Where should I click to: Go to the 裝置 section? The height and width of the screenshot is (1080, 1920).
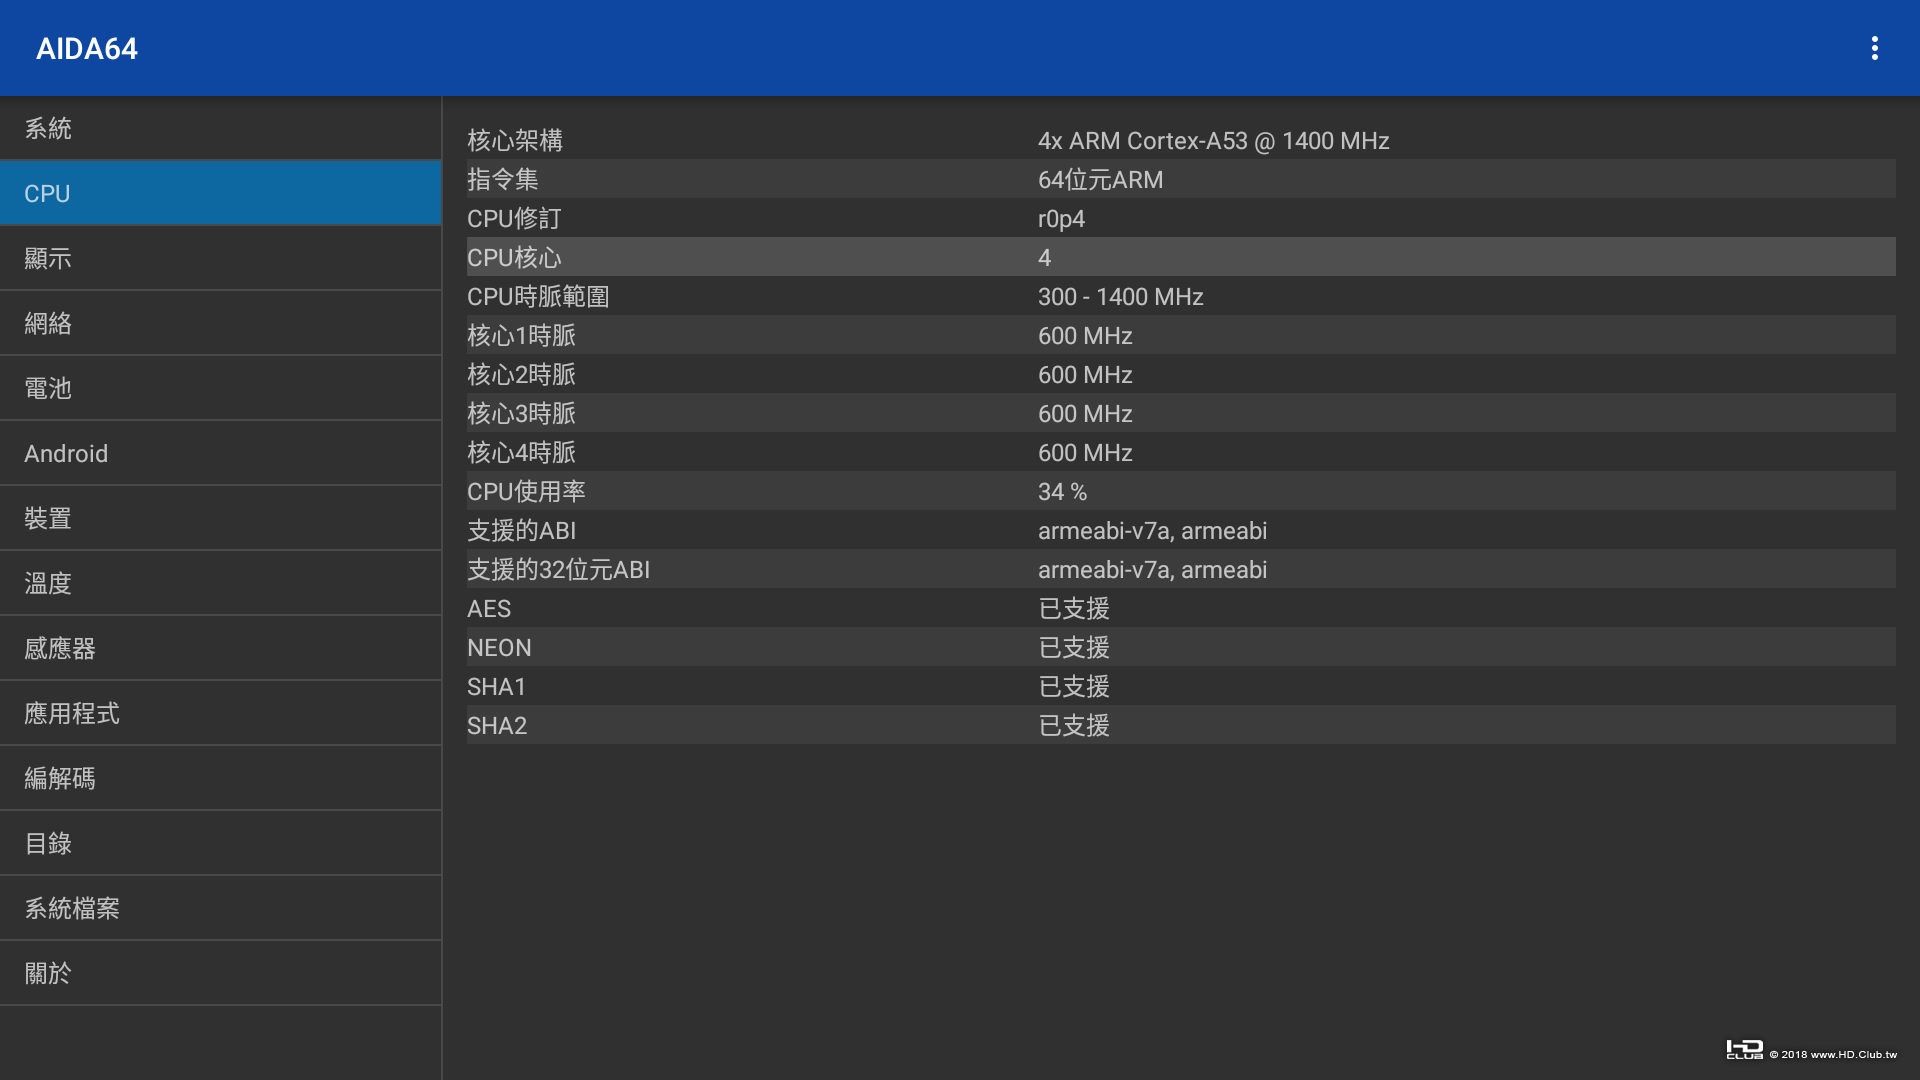(220, 518)
